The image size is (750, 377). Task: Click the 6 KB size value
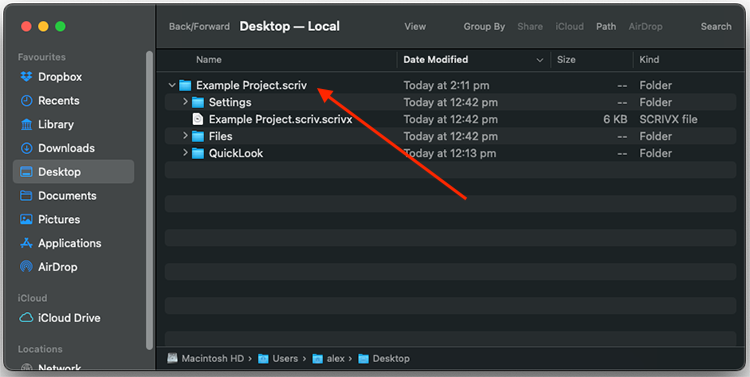(x=615, y=119)
